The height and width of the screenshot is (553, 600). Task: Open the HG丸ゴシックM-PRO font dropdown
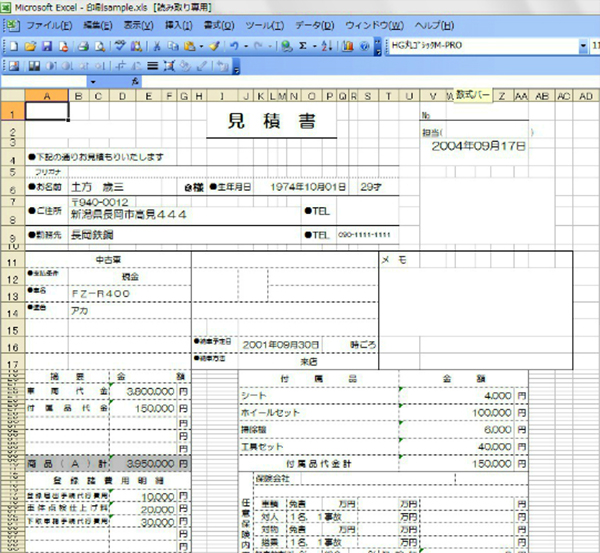click(583, 46)
